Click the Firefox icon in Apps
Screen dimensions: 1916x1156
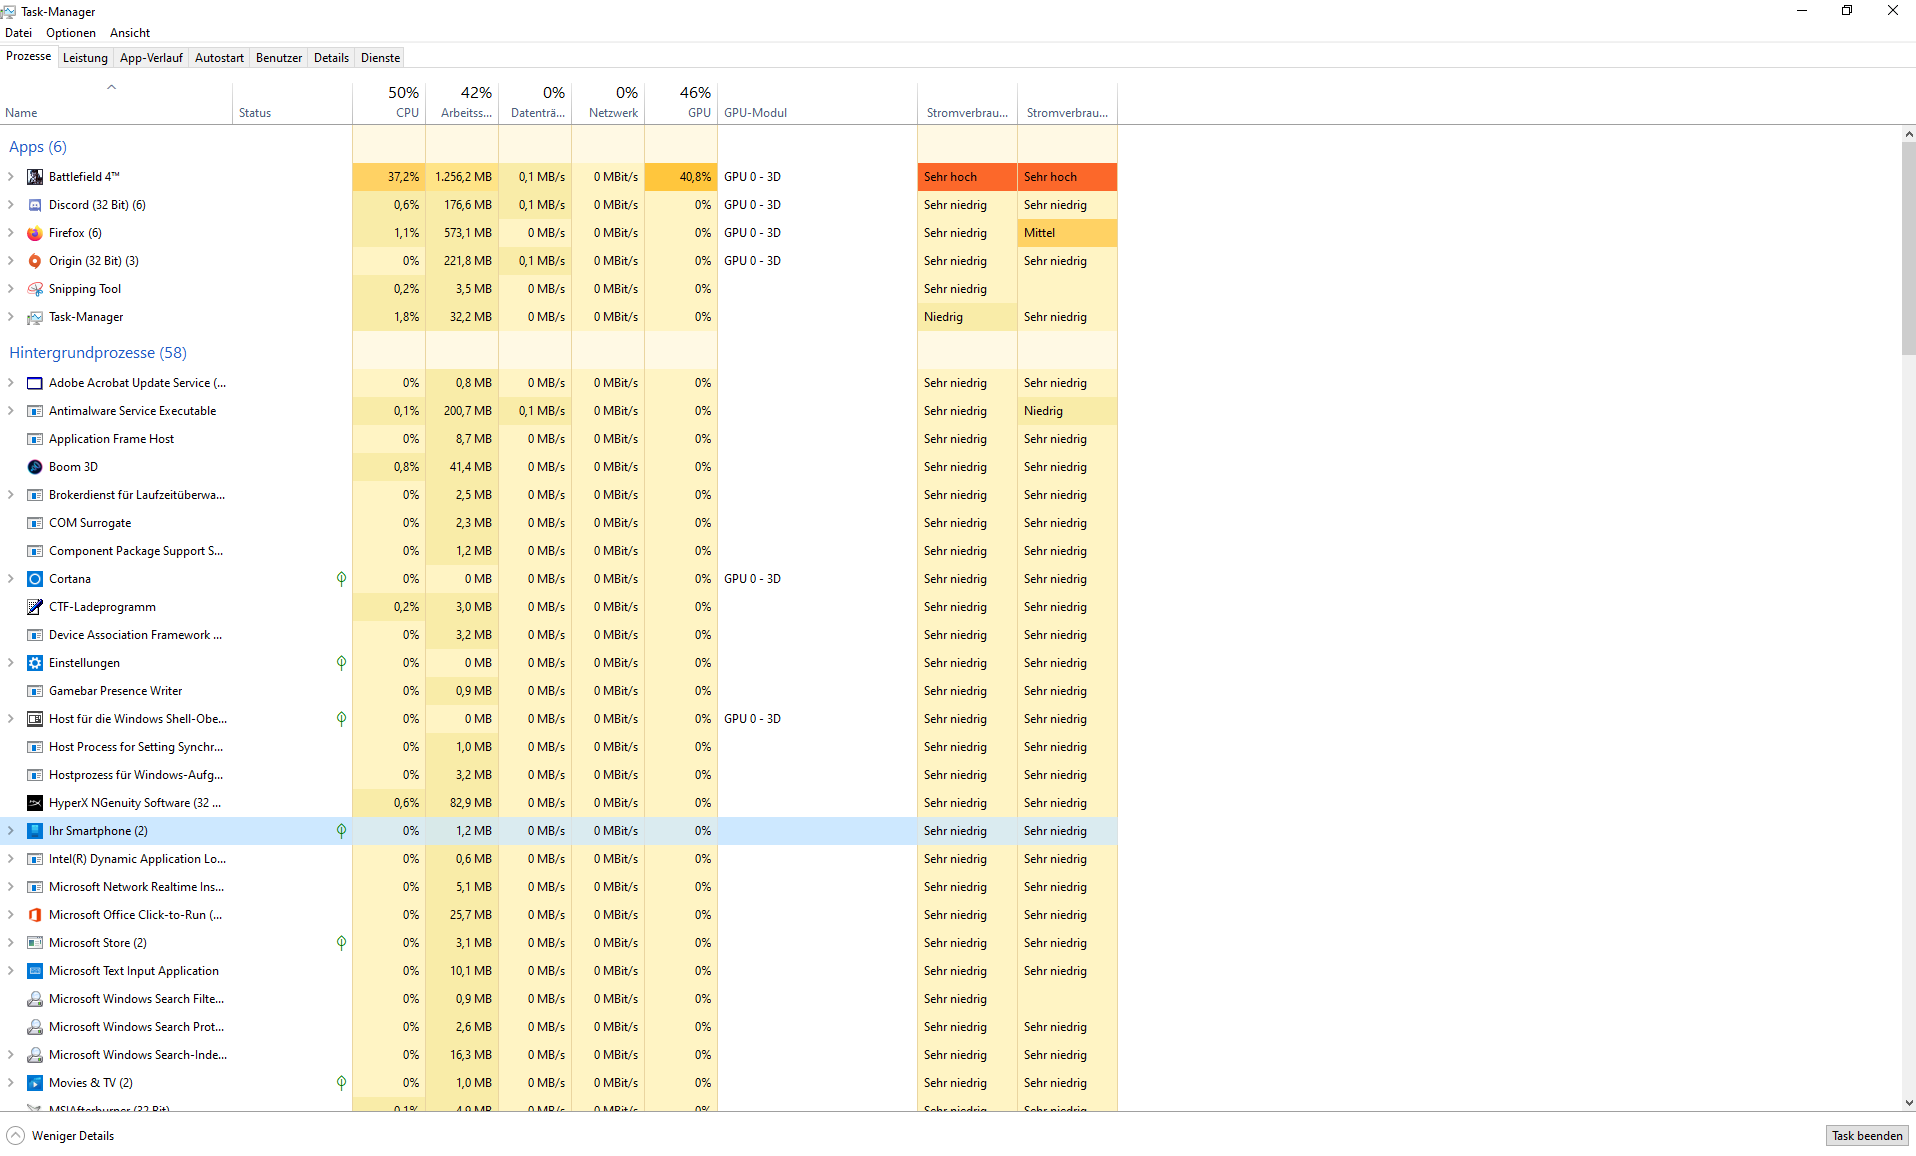coord(35,233)
